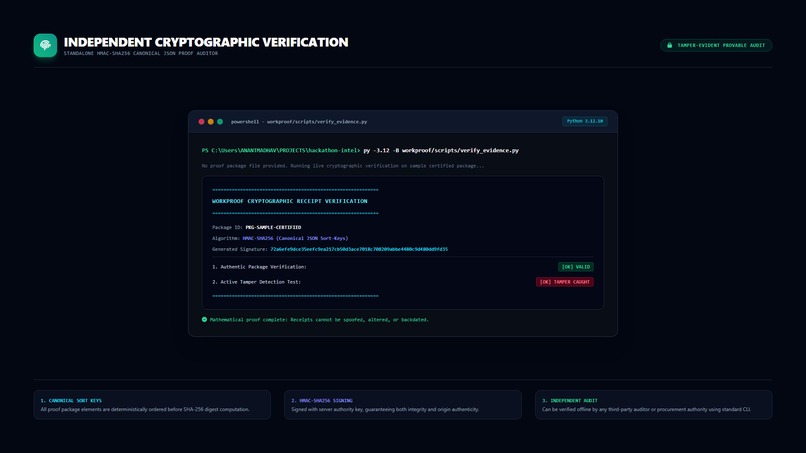Click the HMAC-SHA256 algorithm value
The width and height of the screenshot is (806, 453).
click(295, 238)
